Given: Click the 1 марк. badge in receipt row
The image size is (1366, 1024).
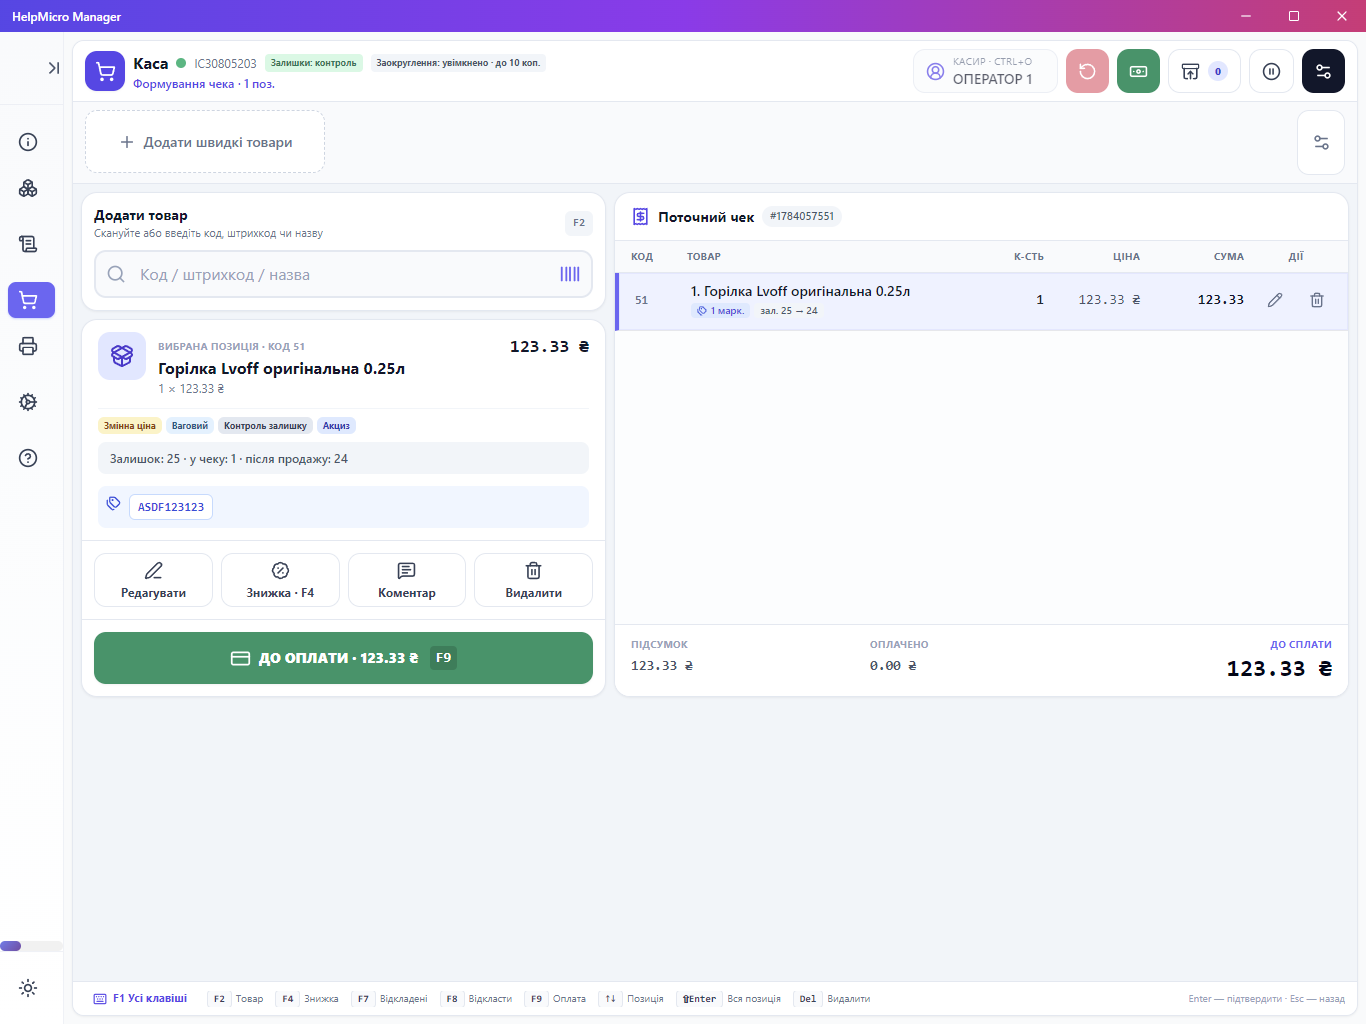Looking at the screenshot, I should coord(721,311).
